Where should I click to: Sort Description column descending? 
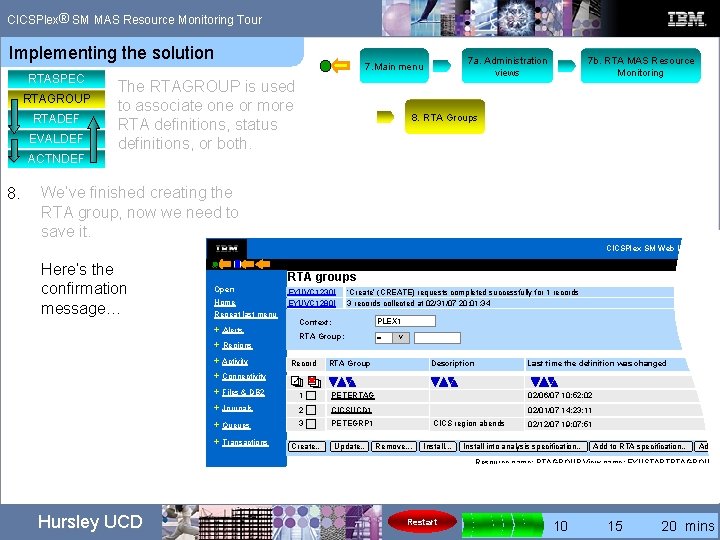(435, 382)
